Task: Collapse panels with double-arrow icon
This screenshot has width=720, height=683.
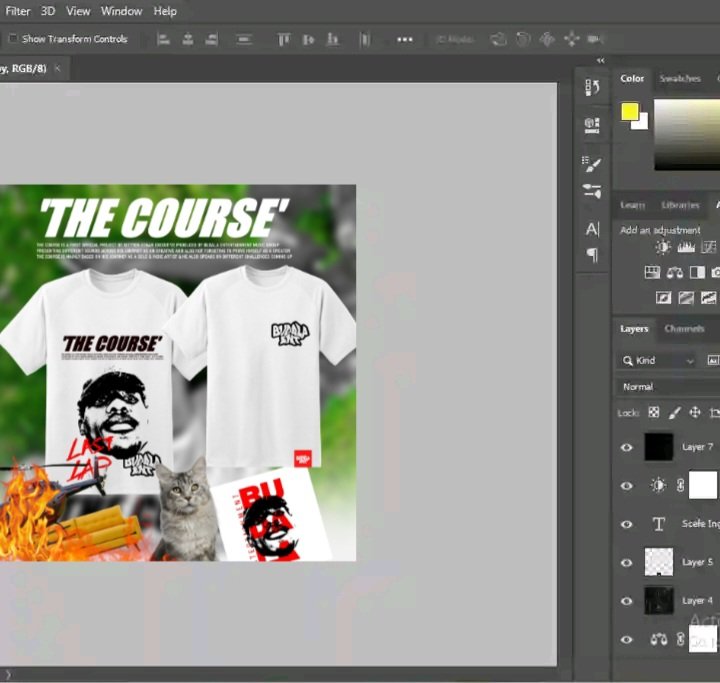Action: pyautogui.click(x=601, y=61)
